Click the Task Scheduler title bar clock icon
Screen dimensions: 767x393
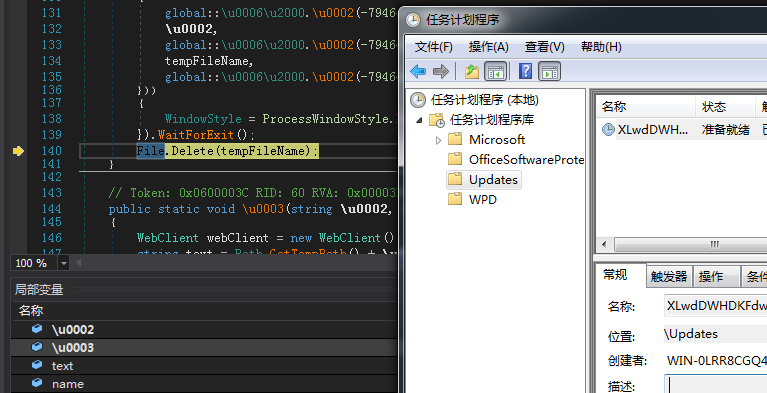(413, 20)
